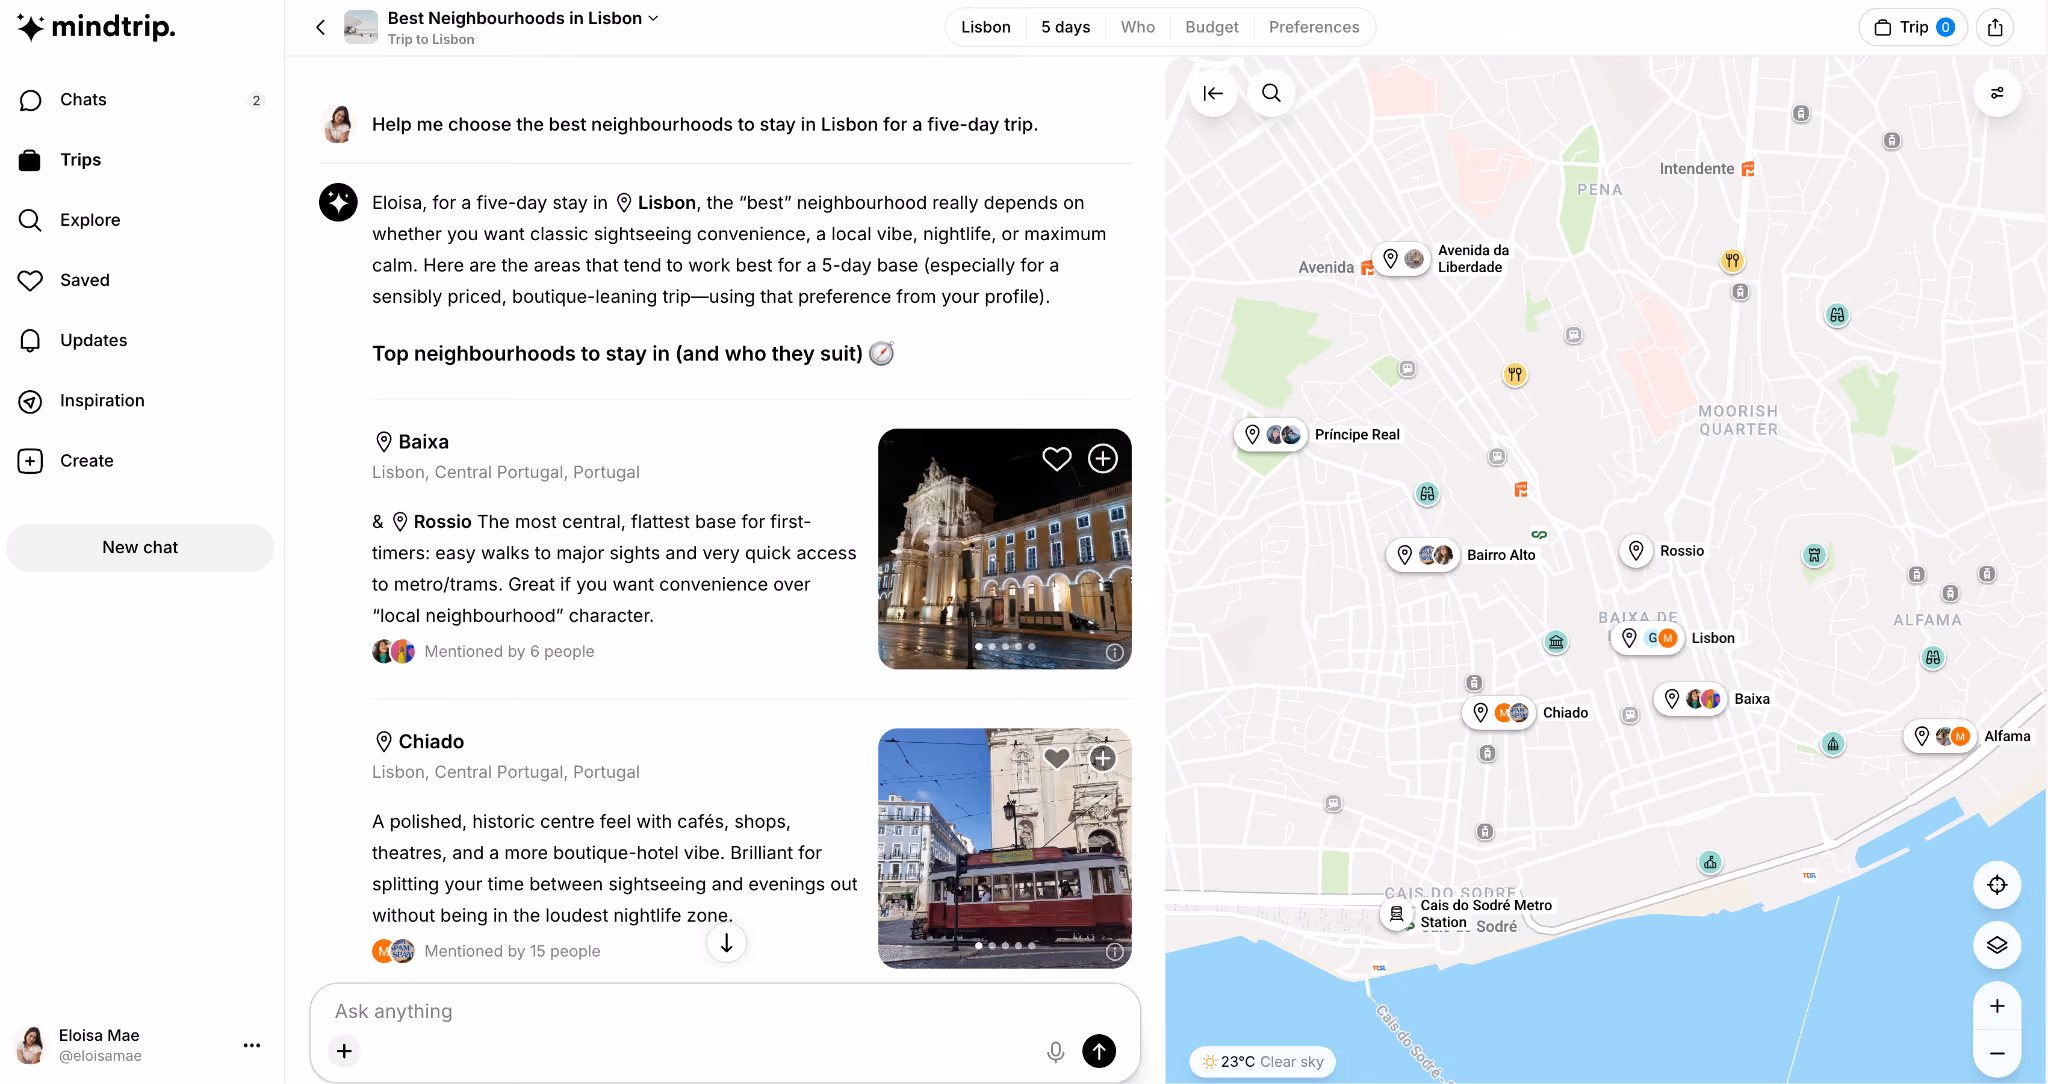
Task: Zoom in on the map
Action: coord(1997,1006)
